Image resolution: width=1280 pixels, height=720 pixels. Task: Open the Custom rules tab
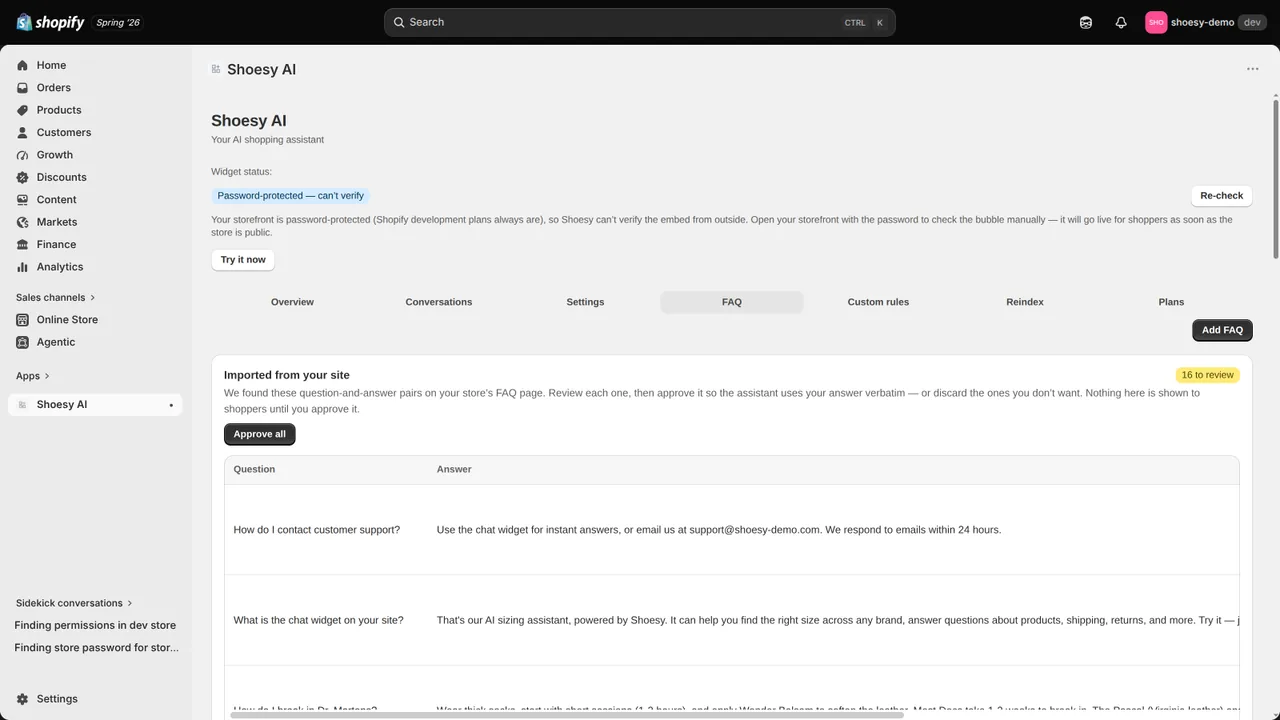(x=878, y=302)
